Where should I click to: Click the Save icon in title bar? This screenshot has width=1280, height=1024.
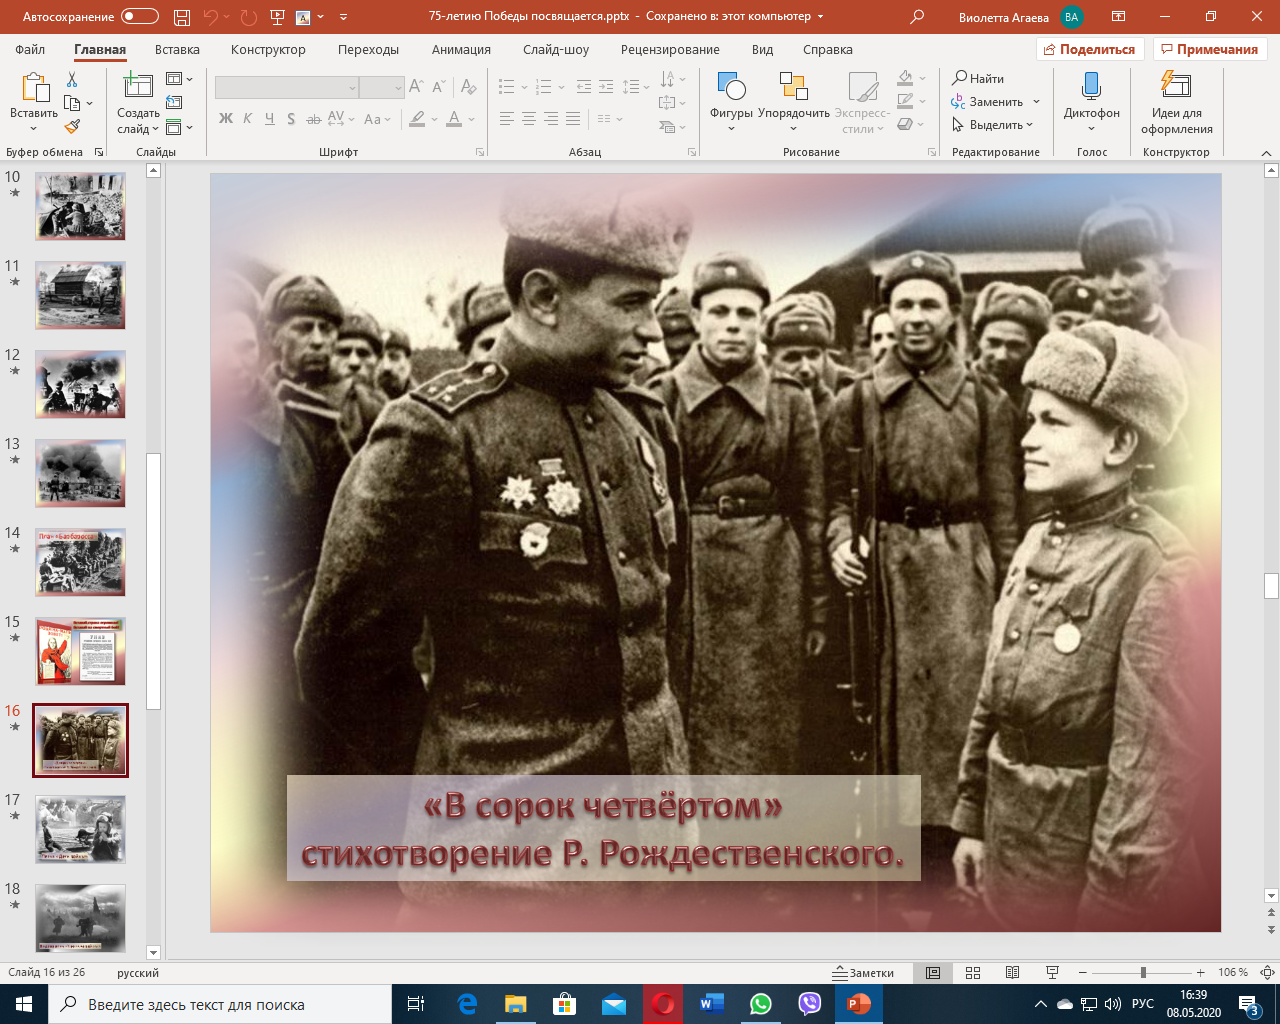click(x=181, y=17)
